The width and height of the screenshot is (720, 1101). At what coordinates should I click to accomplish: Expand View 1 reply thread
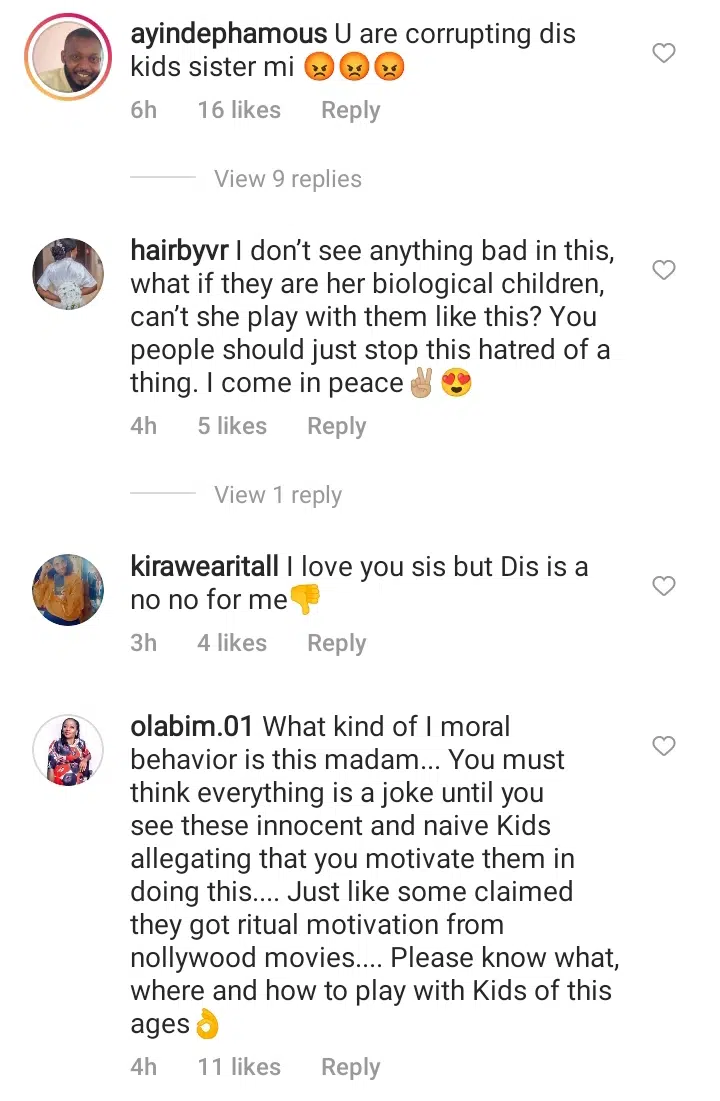pyautogui.click(x=278, y=495)
